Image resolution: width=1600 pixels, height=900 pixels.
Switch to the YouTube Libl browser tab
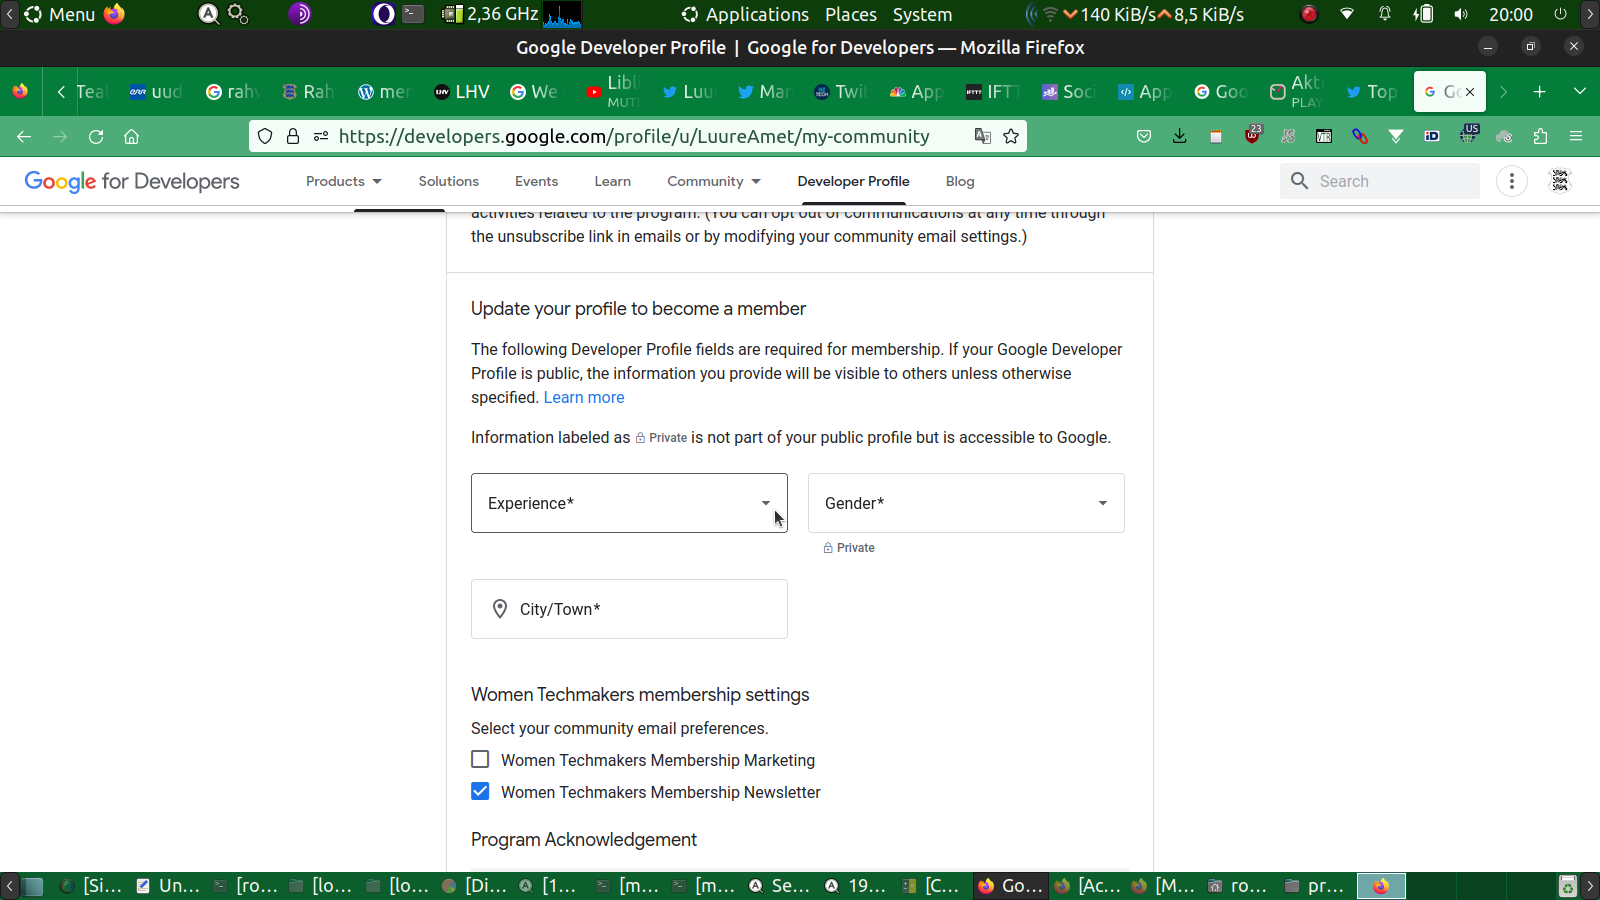click(613, 92)
